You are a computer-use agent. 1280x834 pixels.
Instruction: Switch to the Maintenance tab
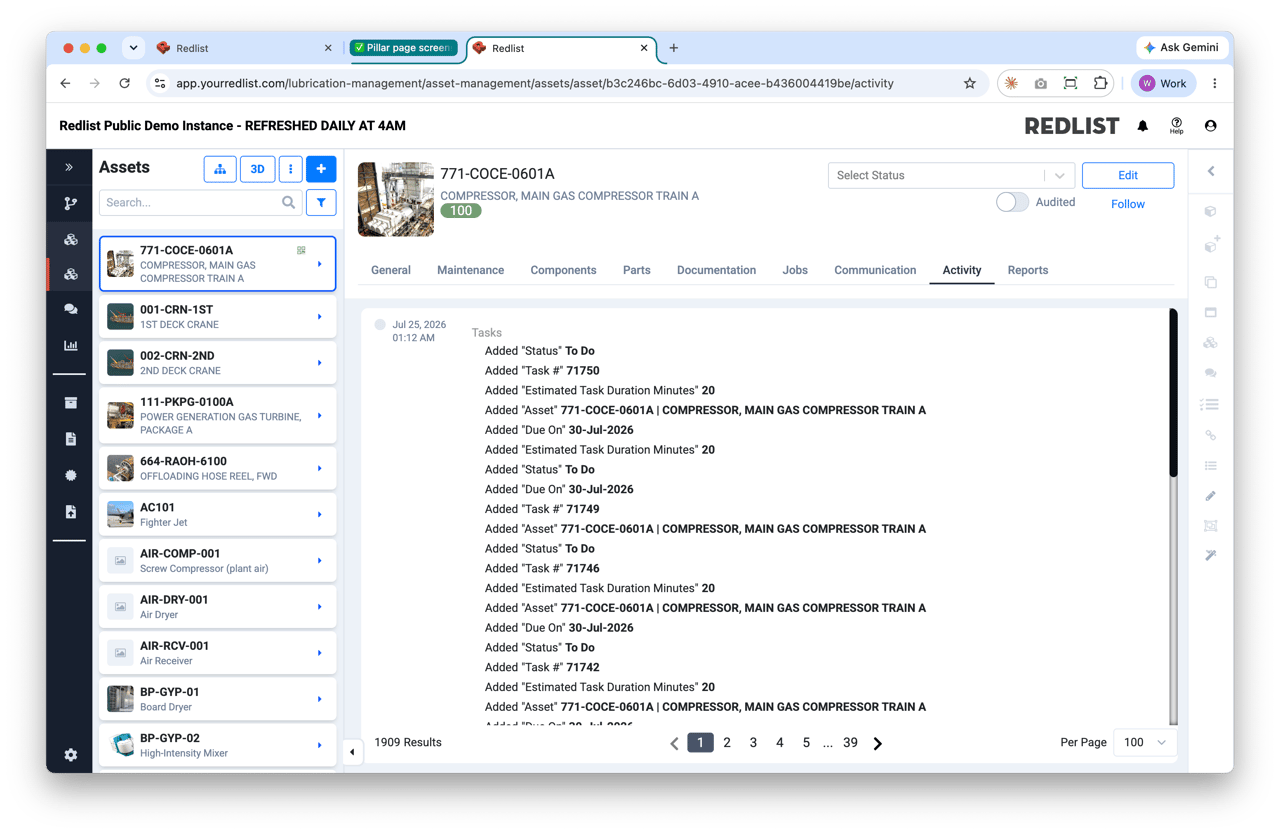(x=470, y=270)
